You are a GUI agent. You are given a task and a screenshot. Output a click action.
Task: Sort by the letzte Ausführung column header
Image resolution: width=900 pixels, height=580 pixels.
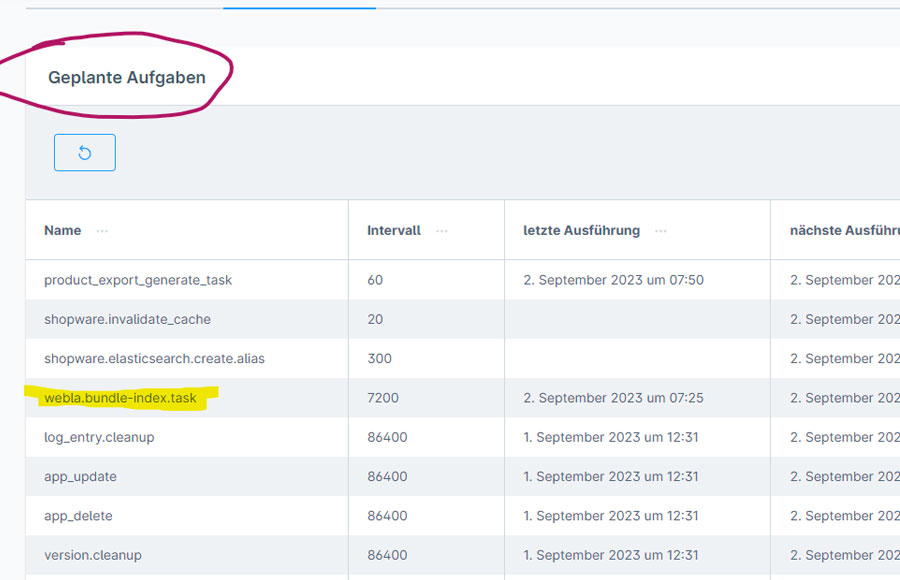tap(581, 231)
